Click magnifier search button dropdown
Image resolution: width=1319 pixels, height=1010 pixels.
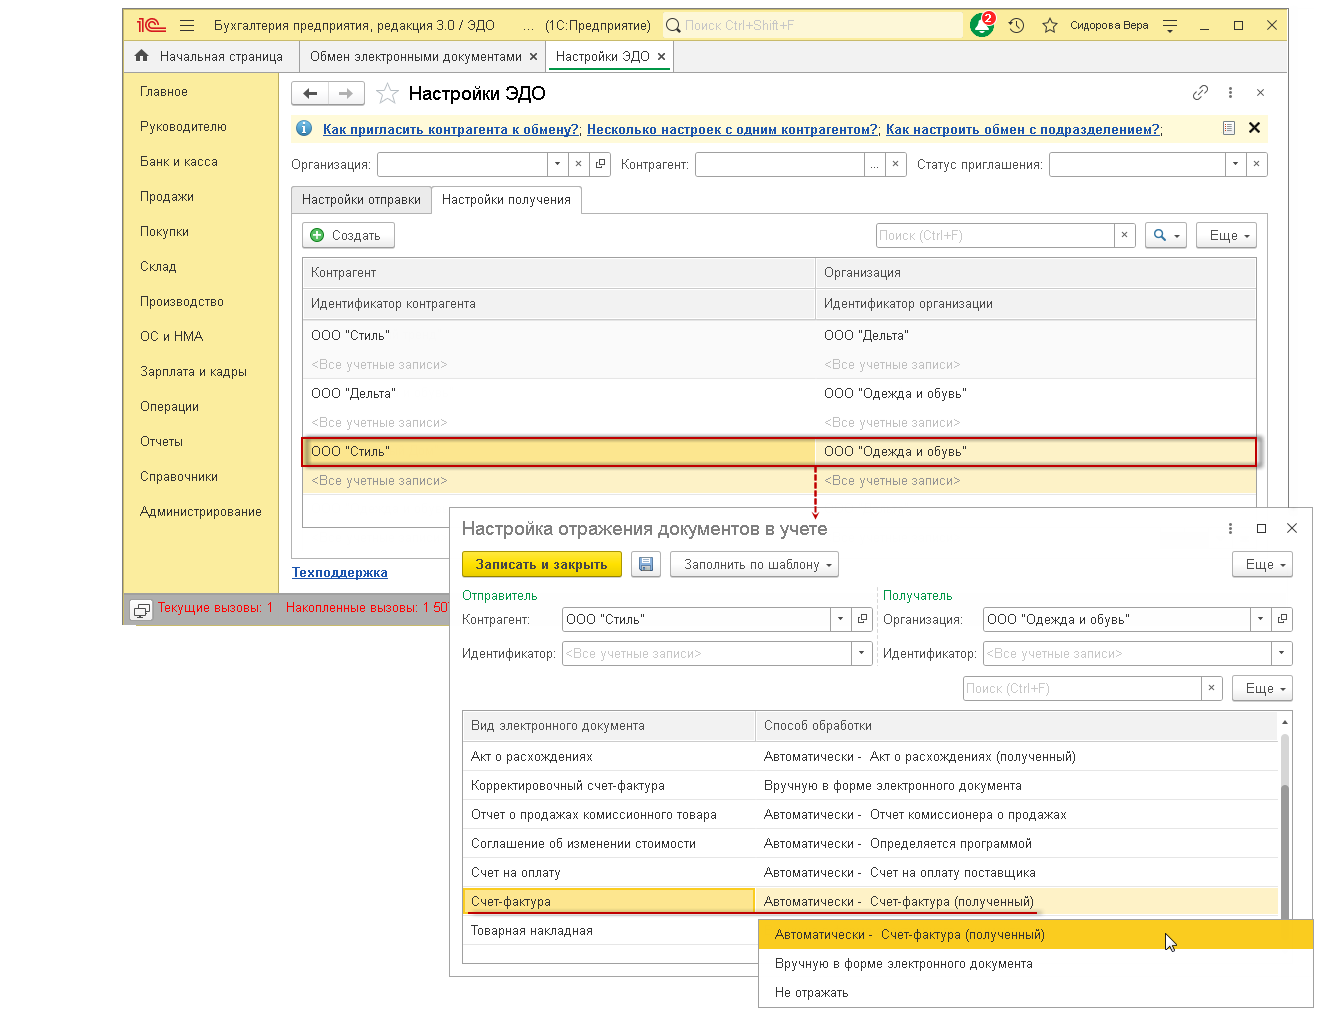pos(1166,235)
